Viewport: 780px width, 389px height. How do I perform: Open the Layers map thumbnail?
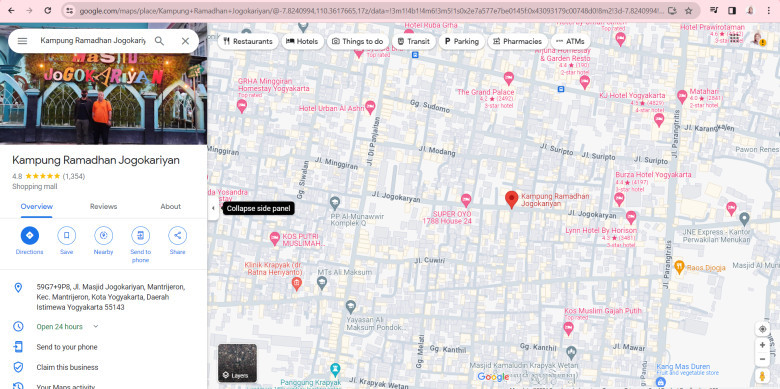pos(237,363)
